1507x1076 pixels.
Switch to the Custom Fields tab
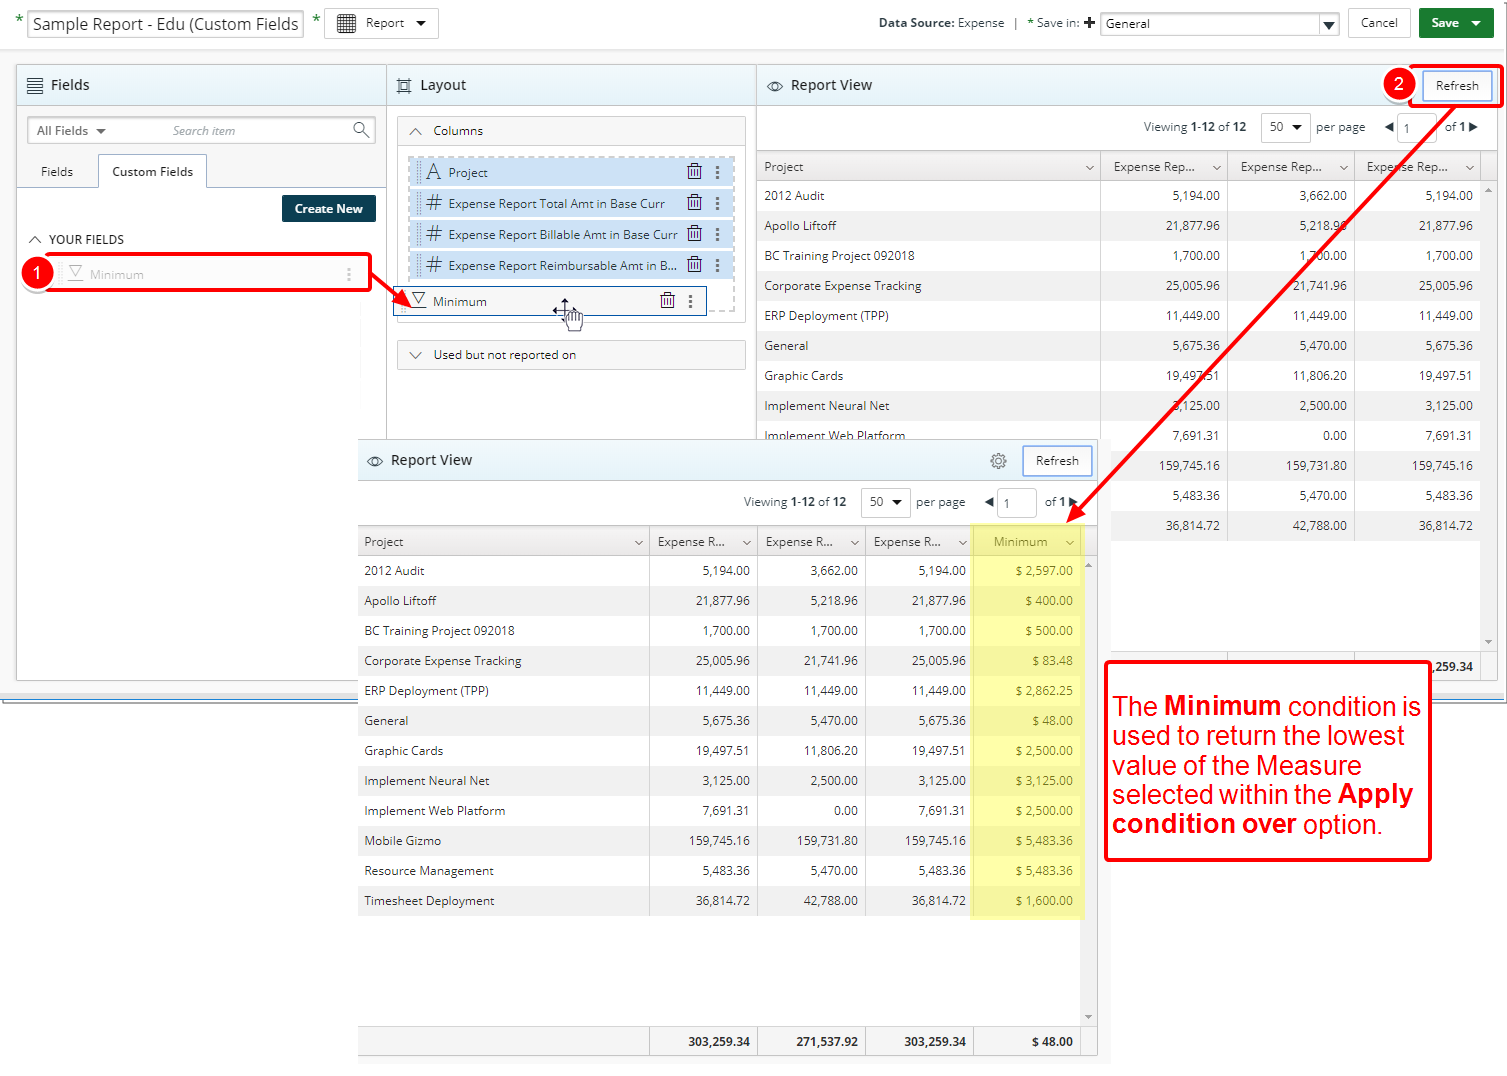[x=153, y=172]
